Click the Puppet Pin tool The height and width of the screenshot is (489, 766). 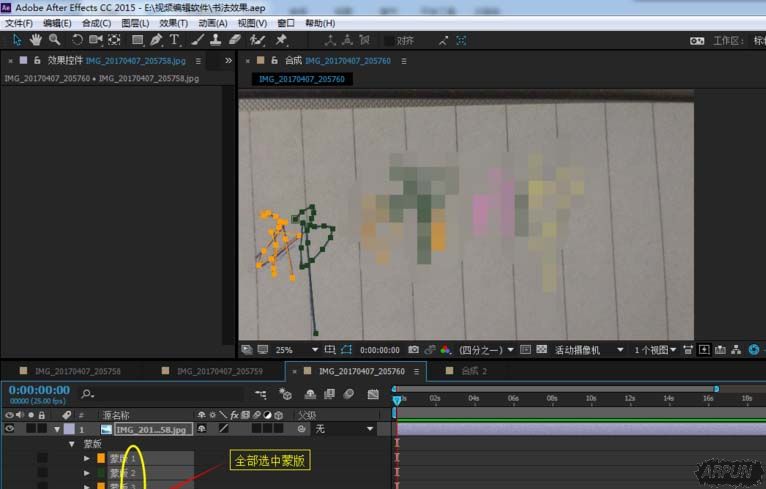point(282,40)
